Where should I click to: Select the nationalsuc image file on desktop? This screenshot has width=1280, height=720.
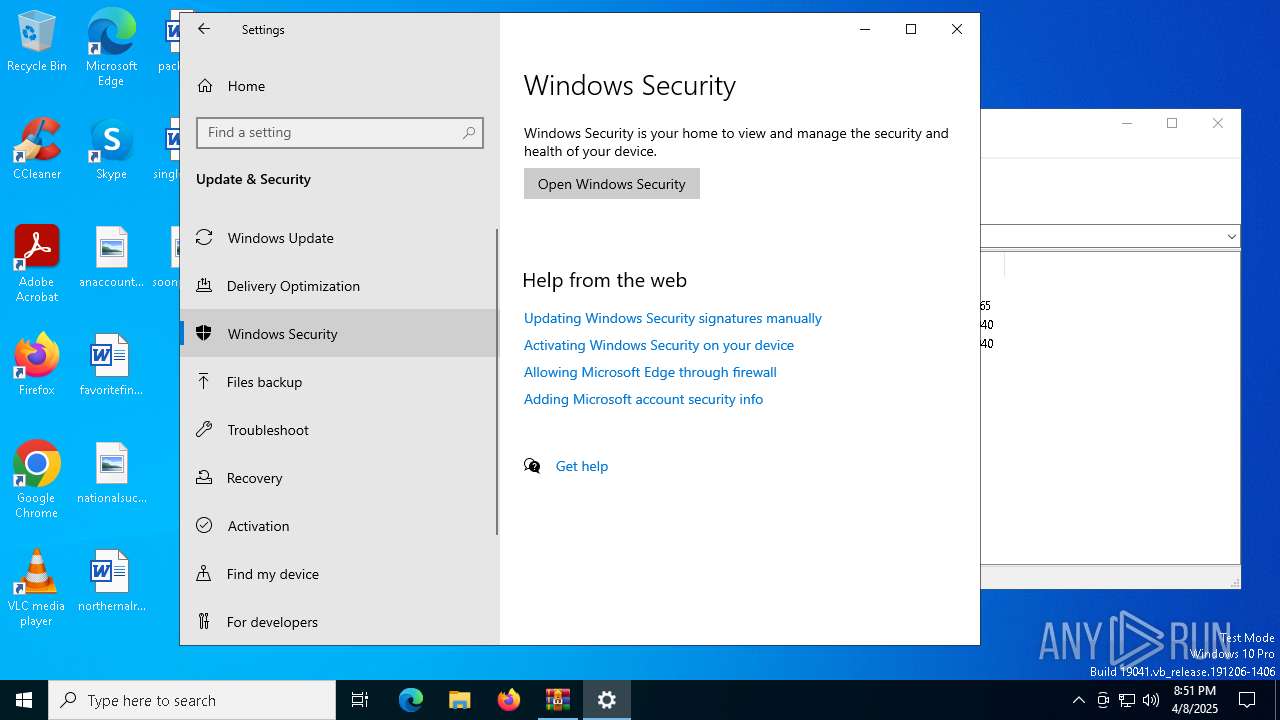111,473
